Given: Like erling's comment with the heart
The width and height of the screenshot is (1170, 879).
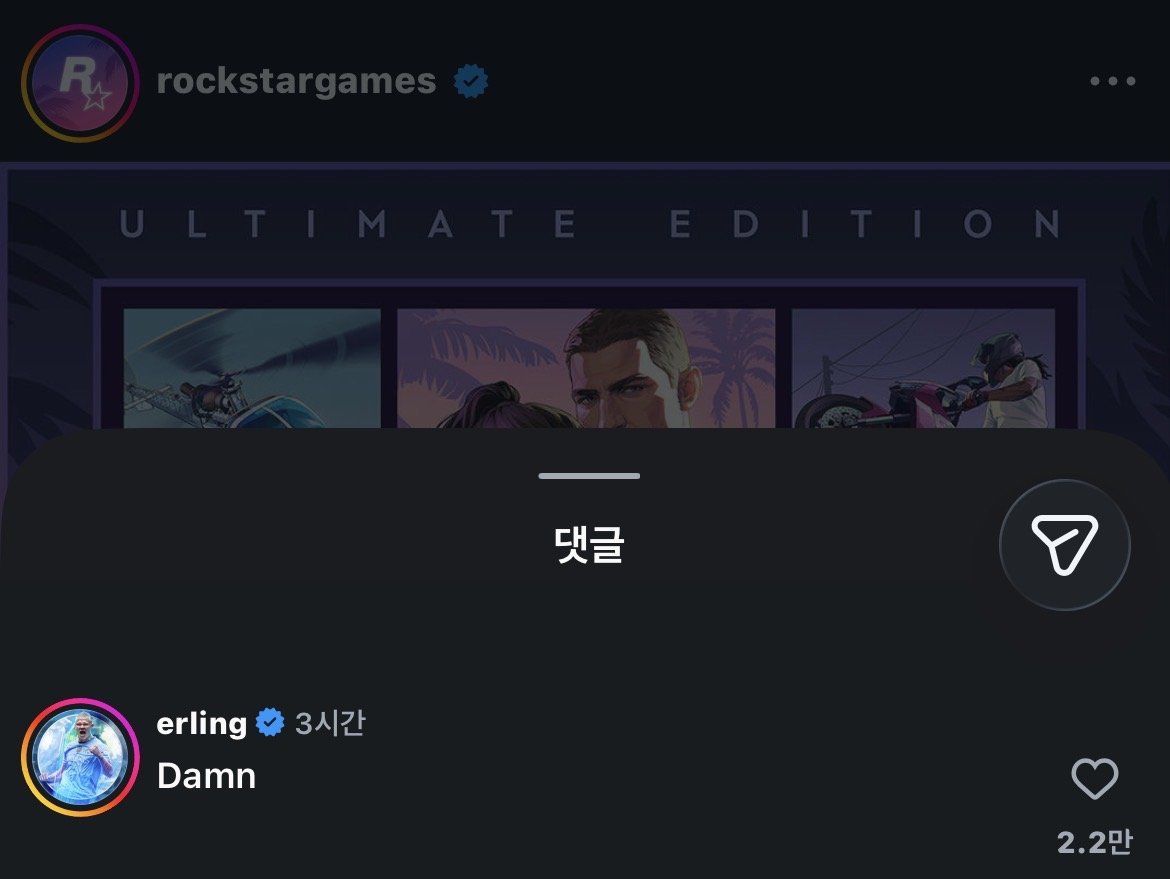Looking at the screenshot, I should (x=1095, y=778).
